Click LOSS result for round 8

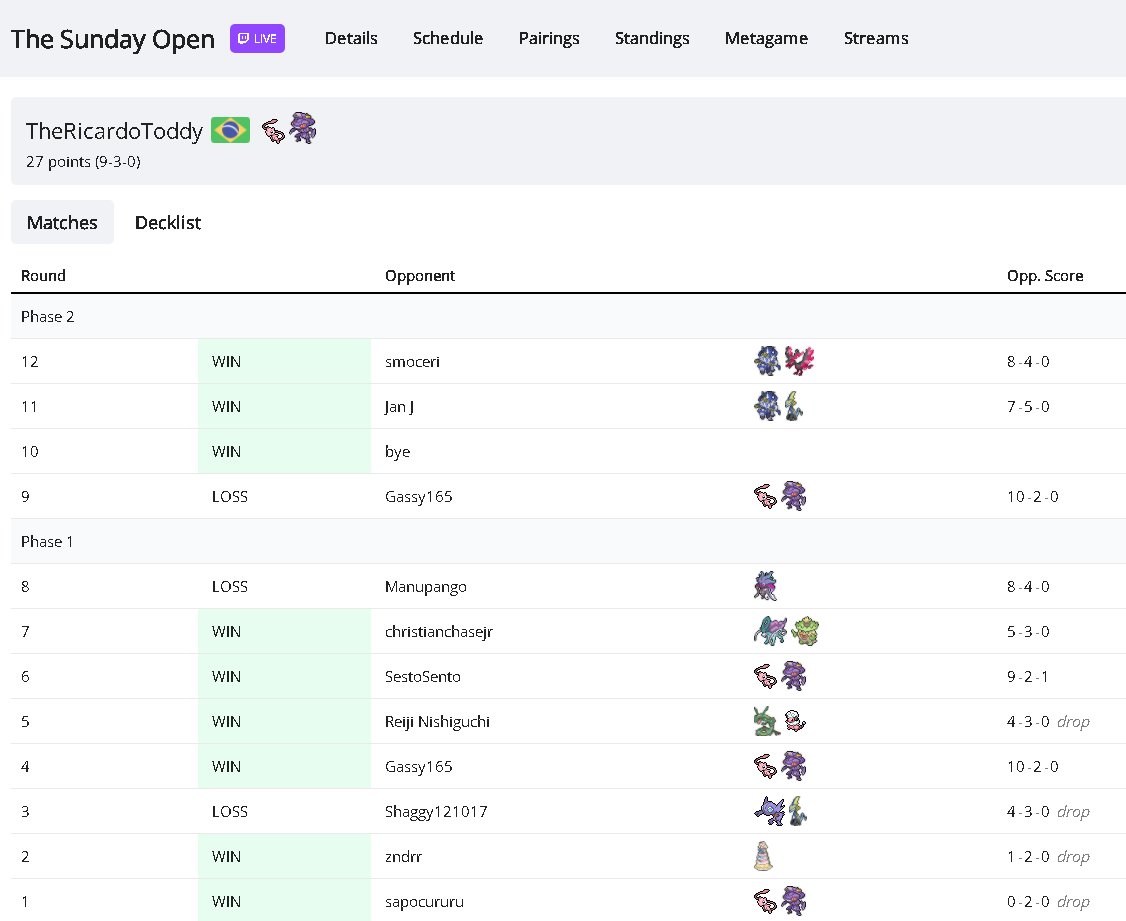230,587
